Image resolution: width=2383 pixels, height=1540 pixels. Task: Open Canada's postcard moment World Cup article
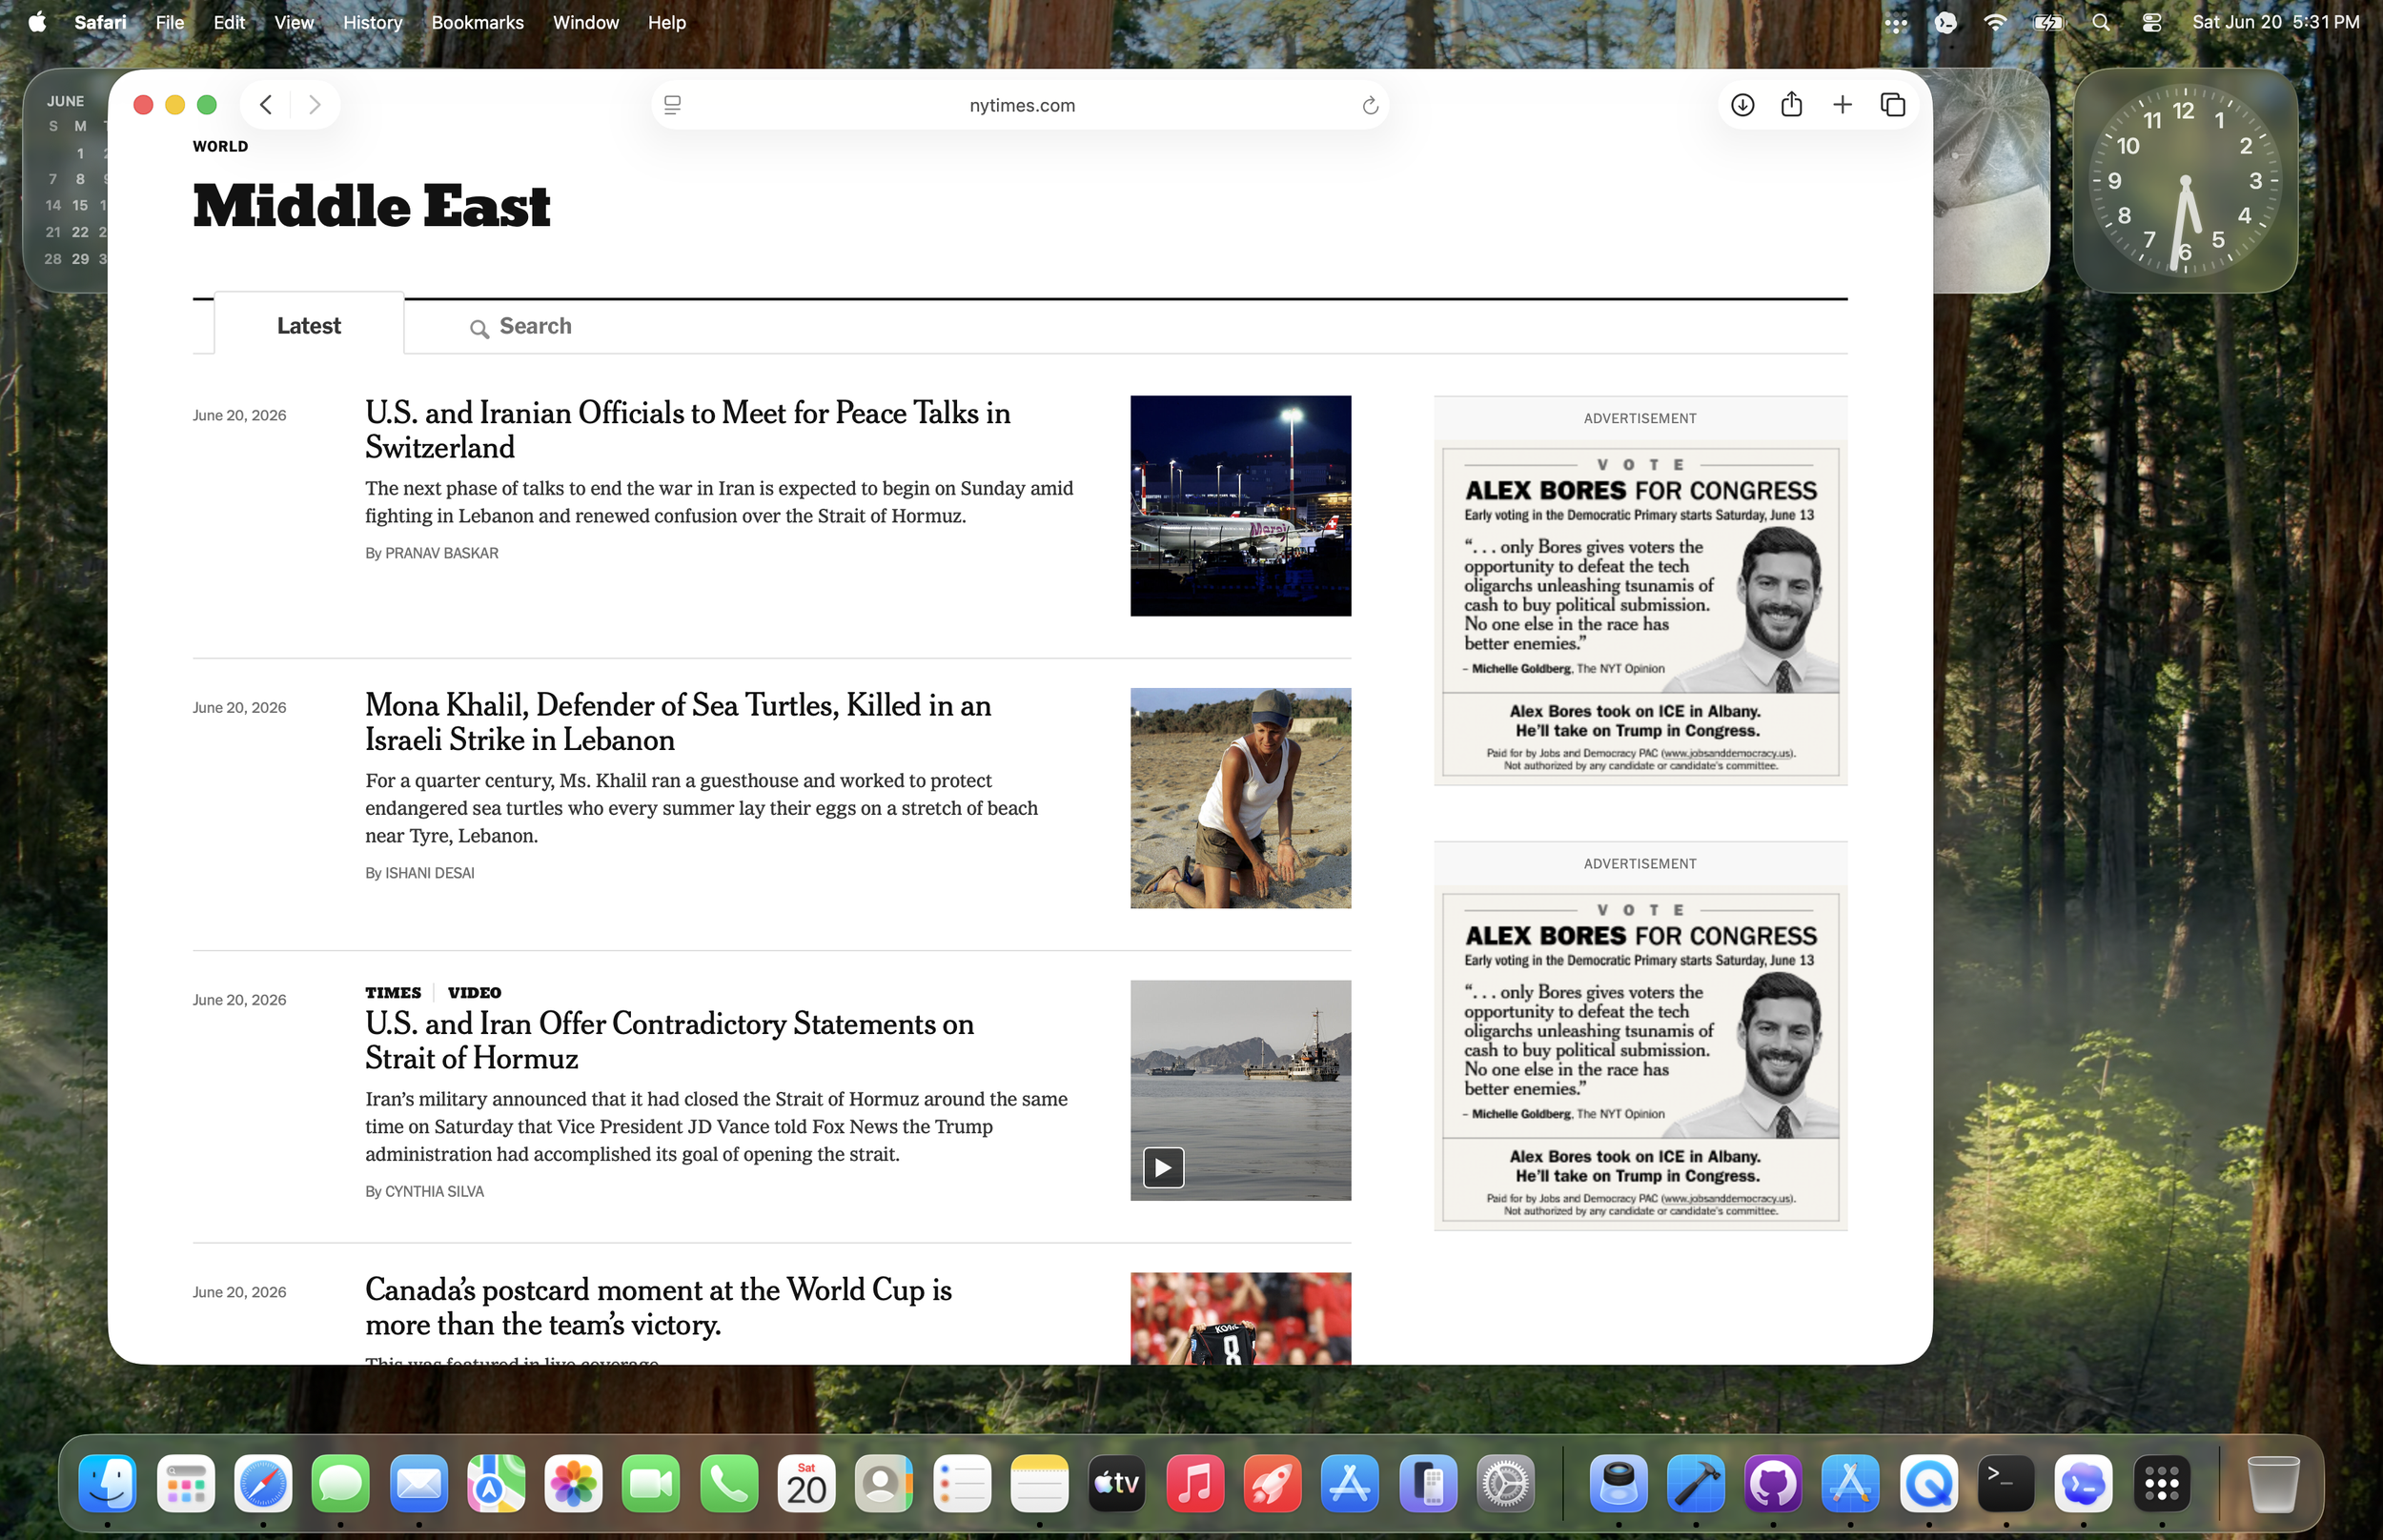[x=658, y=1307]
